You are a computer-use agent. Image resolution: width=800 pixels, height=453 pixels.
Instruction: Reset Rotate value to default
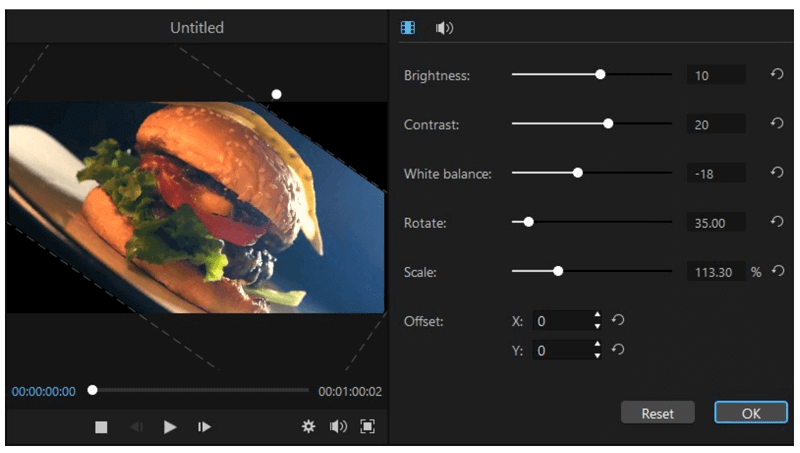click(777, 221)
